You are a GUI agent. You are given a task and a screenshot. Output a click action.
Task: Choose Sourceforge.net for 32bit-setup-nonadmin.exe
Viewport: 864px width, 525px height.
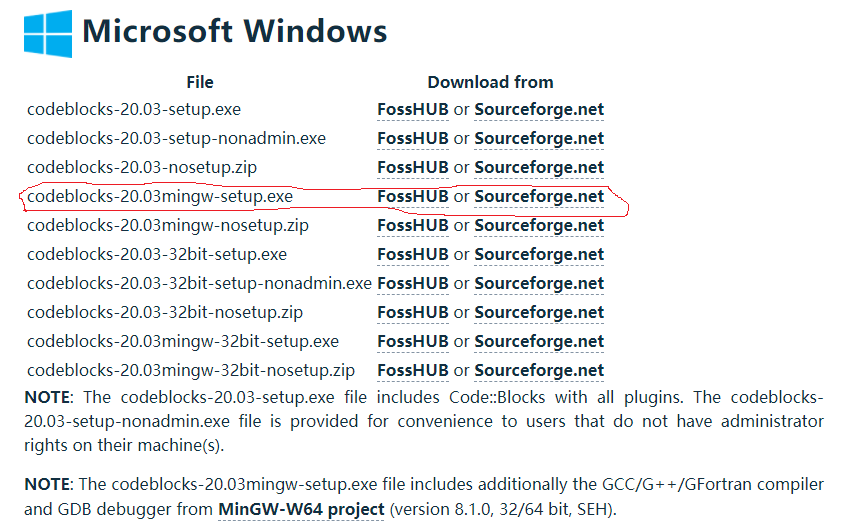pos(539,283)
